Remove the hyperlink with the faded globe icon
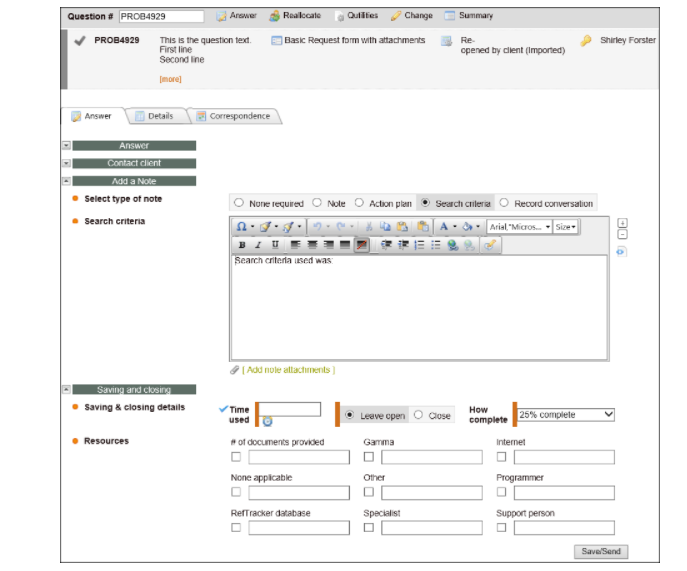Screen dimensions: 687x571 (x=469, y=245)
